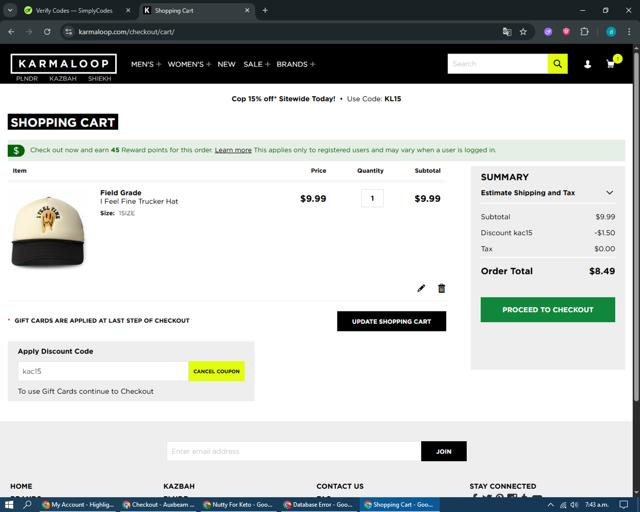Click the discount code input field

pyautogui.click(x=103, y=371)
